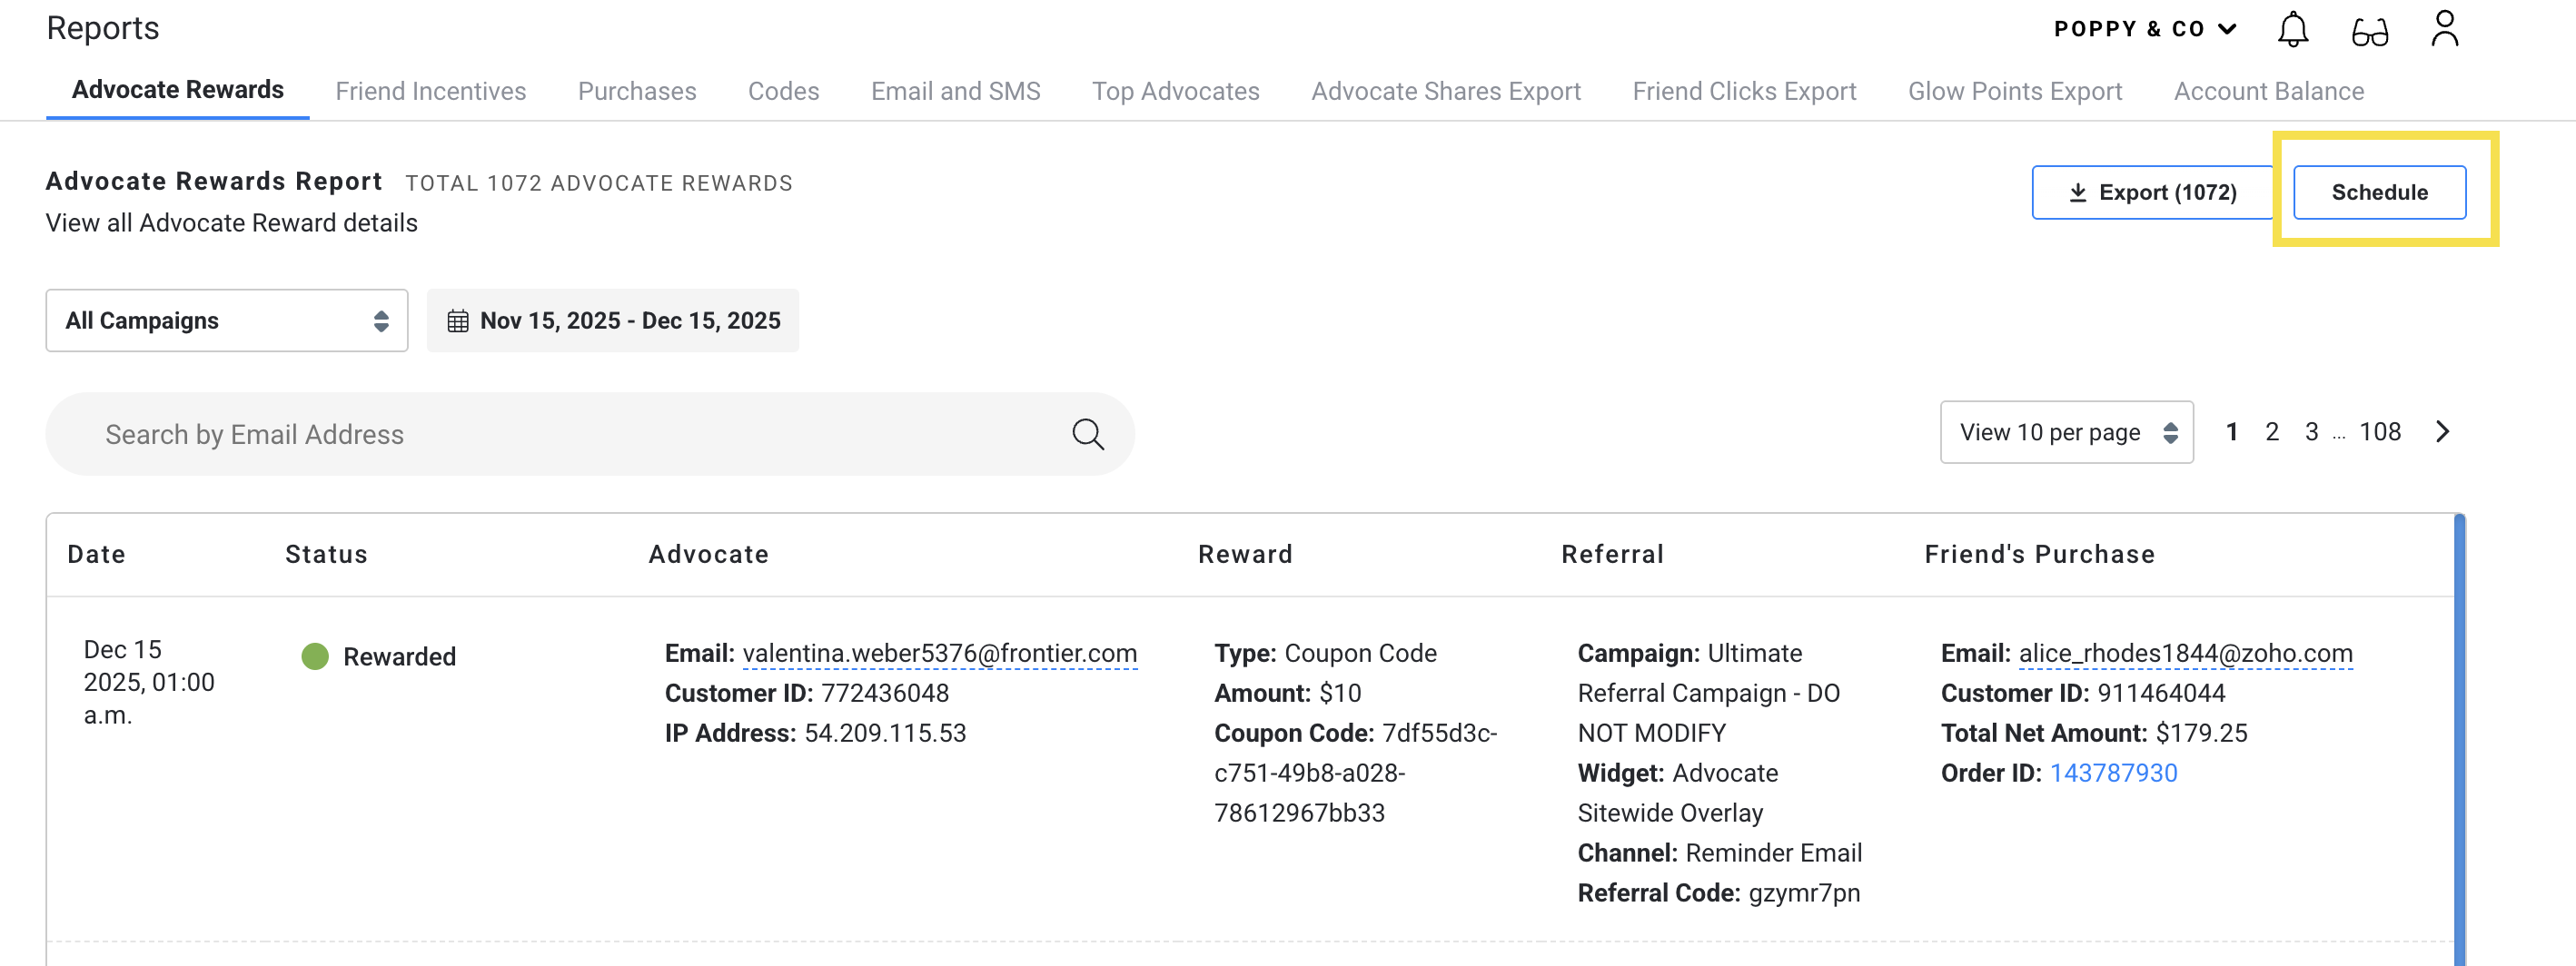
Task: Switch to Top Advocates tab
Action: pyautogui.click(x=1175, y=91)
